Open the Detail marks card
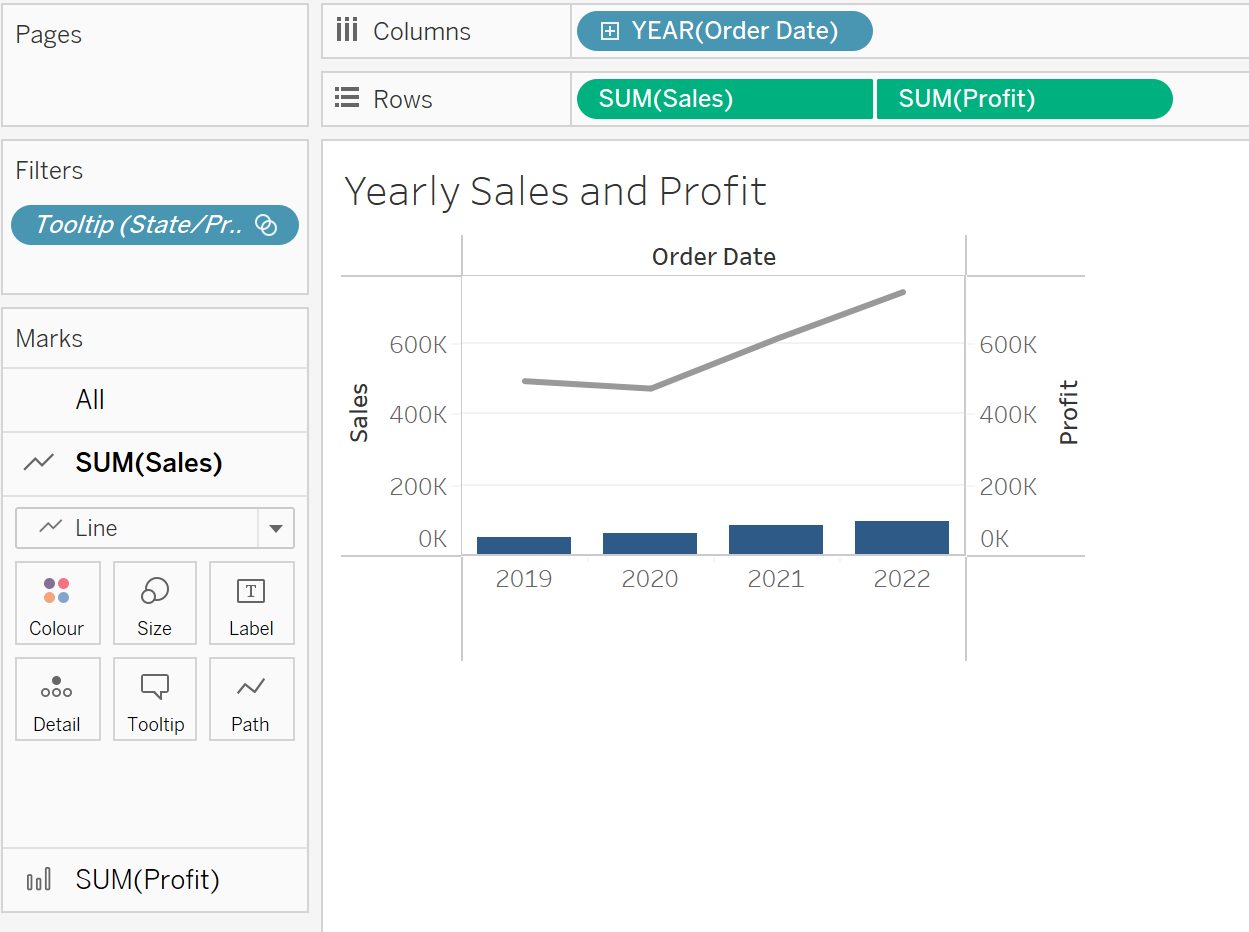The image size is (1249, 932). pyautogui.click(x=57, y=699)
